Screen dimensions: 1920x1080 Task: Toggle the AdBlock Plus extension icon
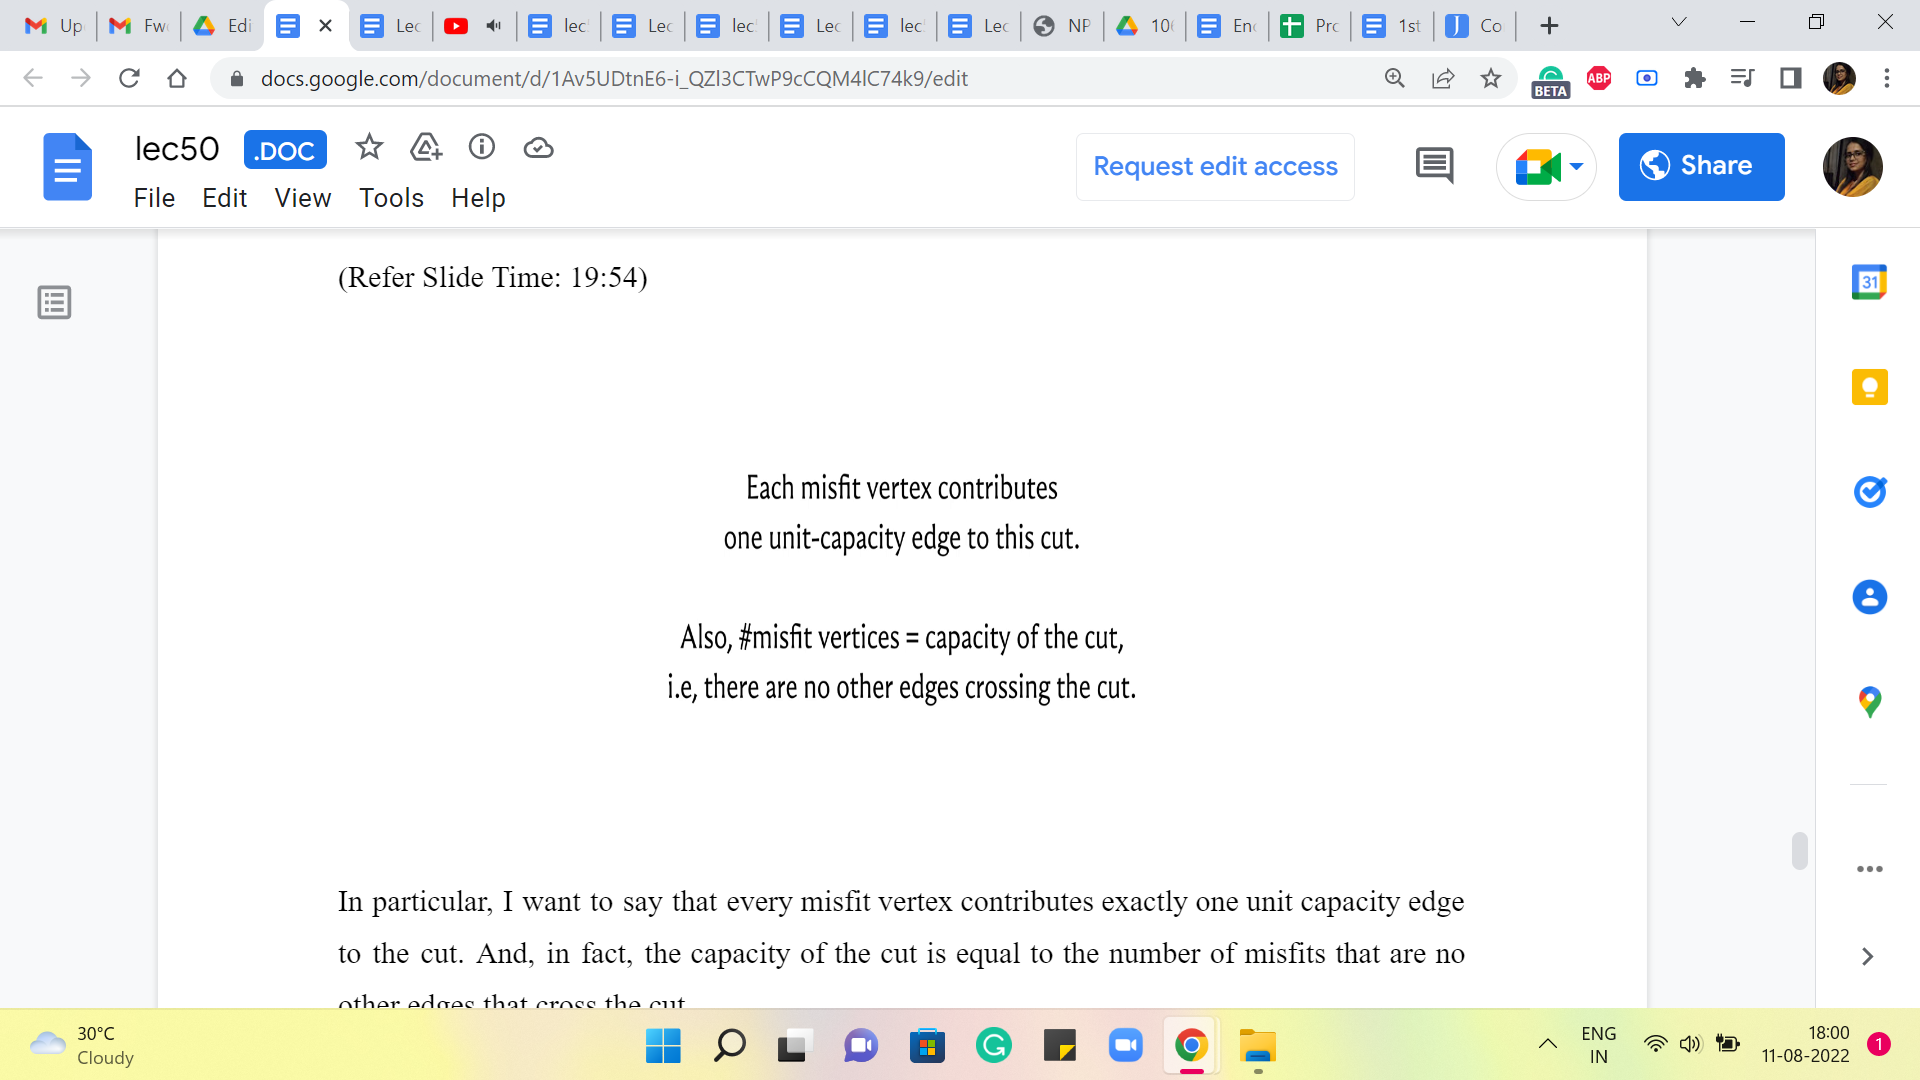click(1599, 78)
